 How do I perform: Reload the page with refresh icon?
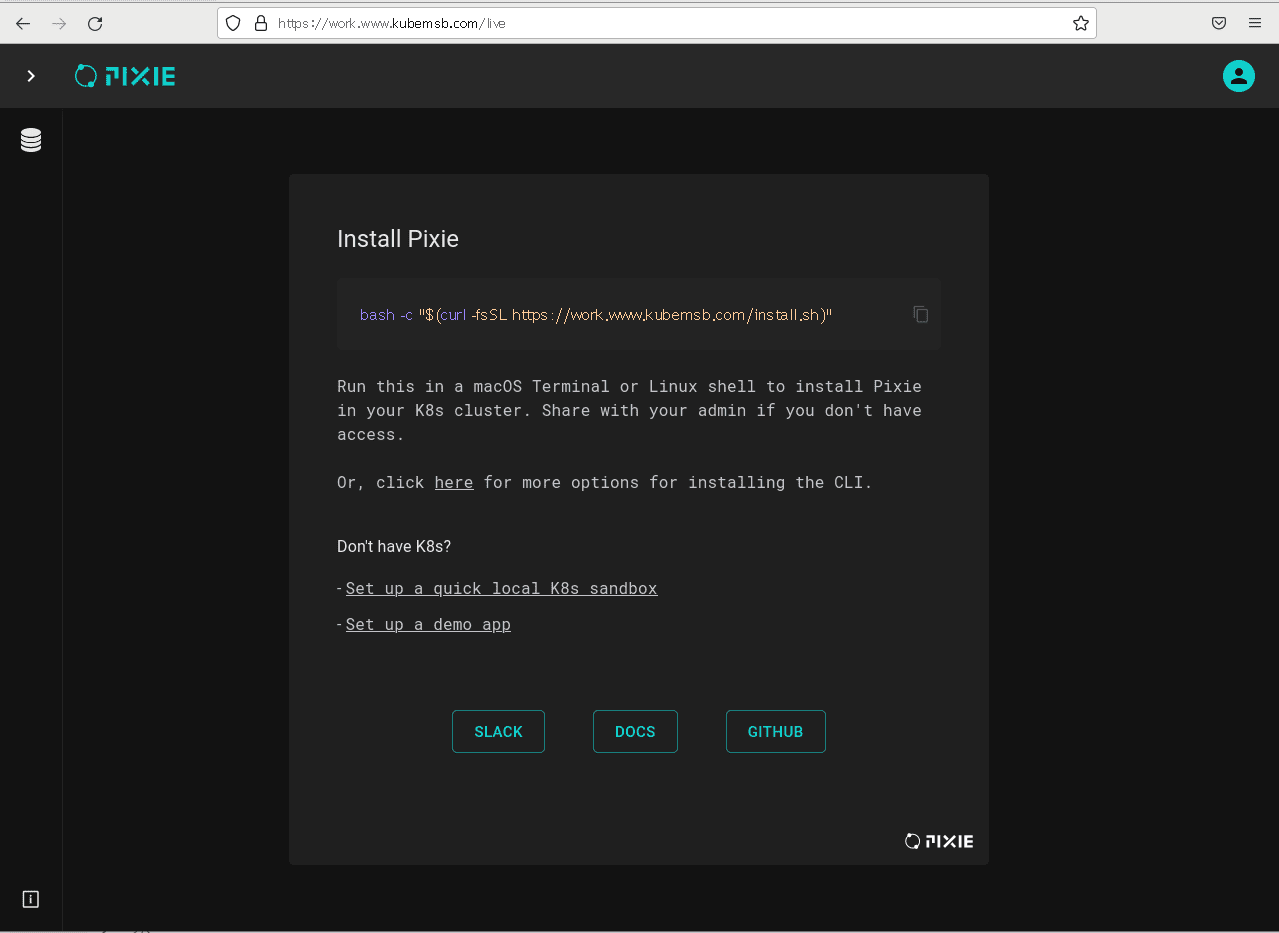coord(95,23)
